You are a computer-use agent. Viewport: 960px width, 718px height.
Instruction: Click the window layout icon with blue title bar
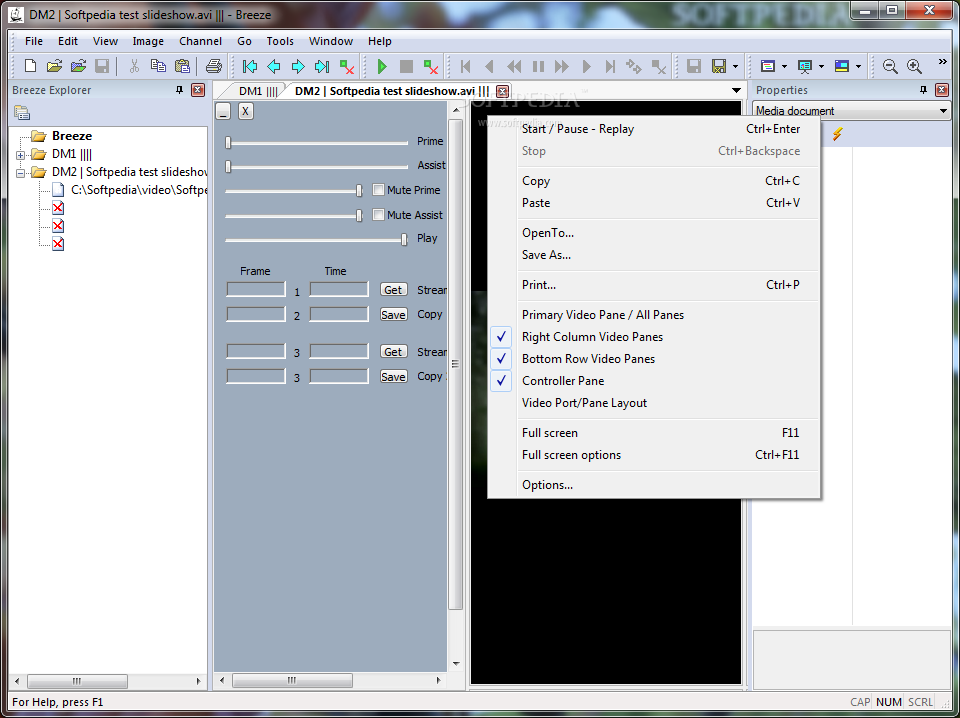[768, 66]
